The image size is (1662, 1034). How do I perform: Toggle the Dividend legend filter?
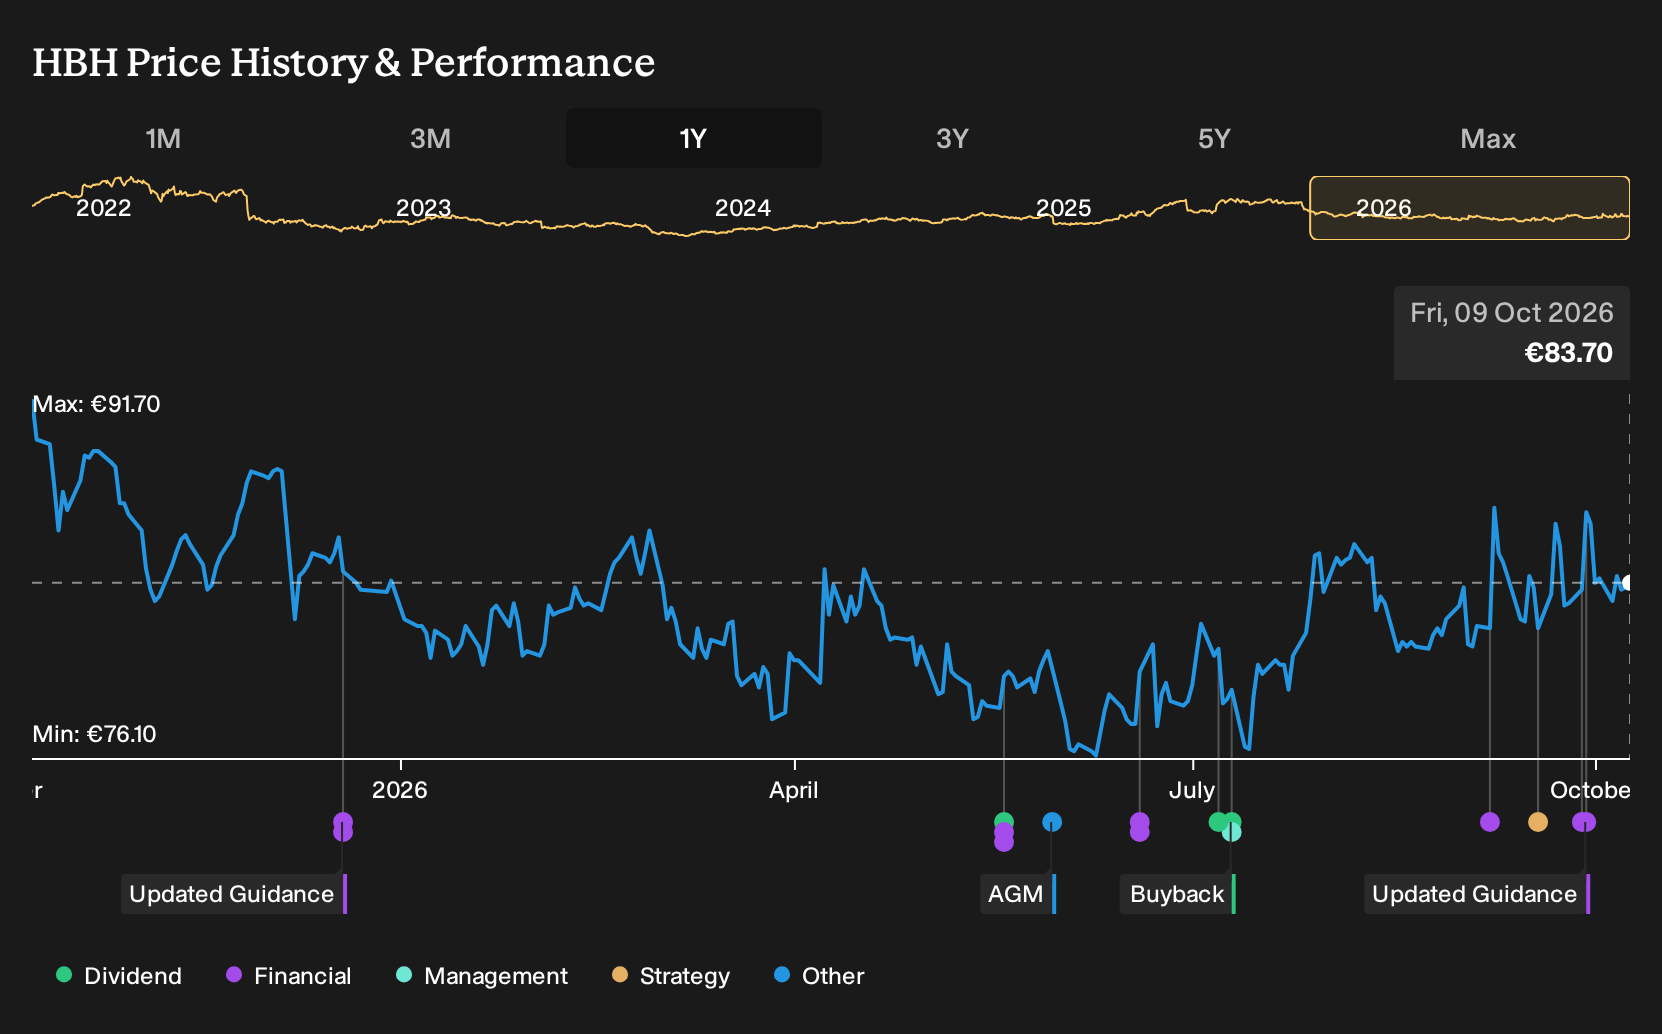pyautogui.click(x=119, y=976)
